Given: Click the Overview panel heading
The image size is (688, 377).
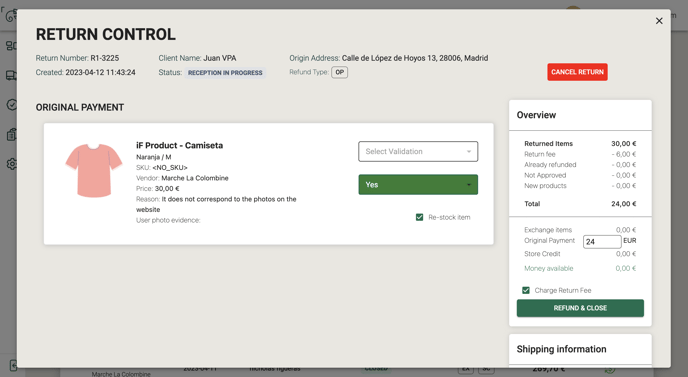Looking at the screenshot, I should 536,115.
